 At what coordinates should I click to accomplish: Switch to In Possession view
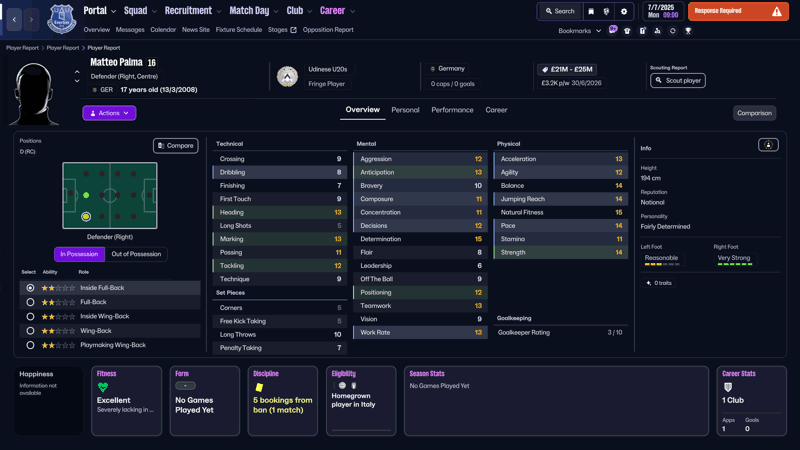click(79, 254)
